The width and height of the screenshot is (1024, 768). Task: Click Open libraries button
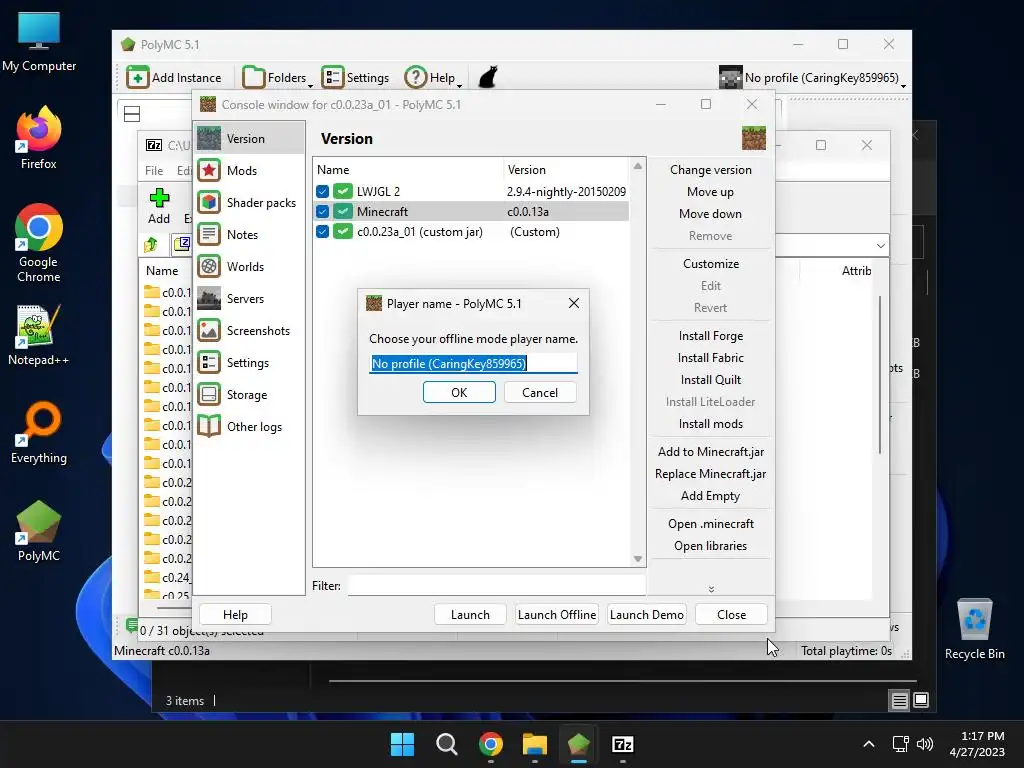click(x=711, y=546)
